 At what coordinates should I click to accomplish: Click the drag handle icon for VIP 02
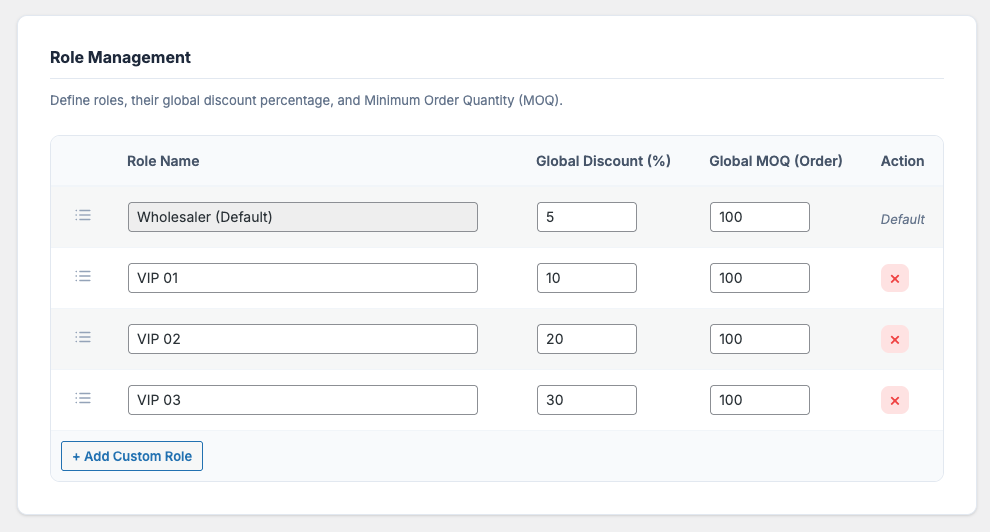pos(83,337)
